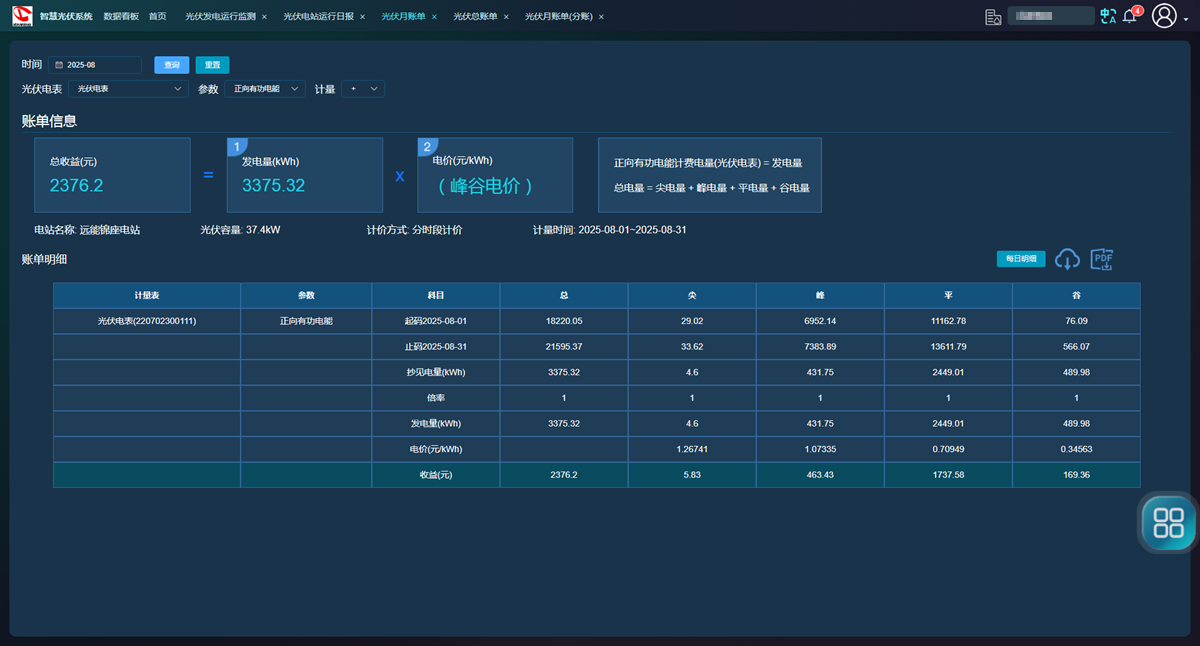The image size is (1200, 646).
Task: Open the floating grid menu button
Action: pos(1168,522)
